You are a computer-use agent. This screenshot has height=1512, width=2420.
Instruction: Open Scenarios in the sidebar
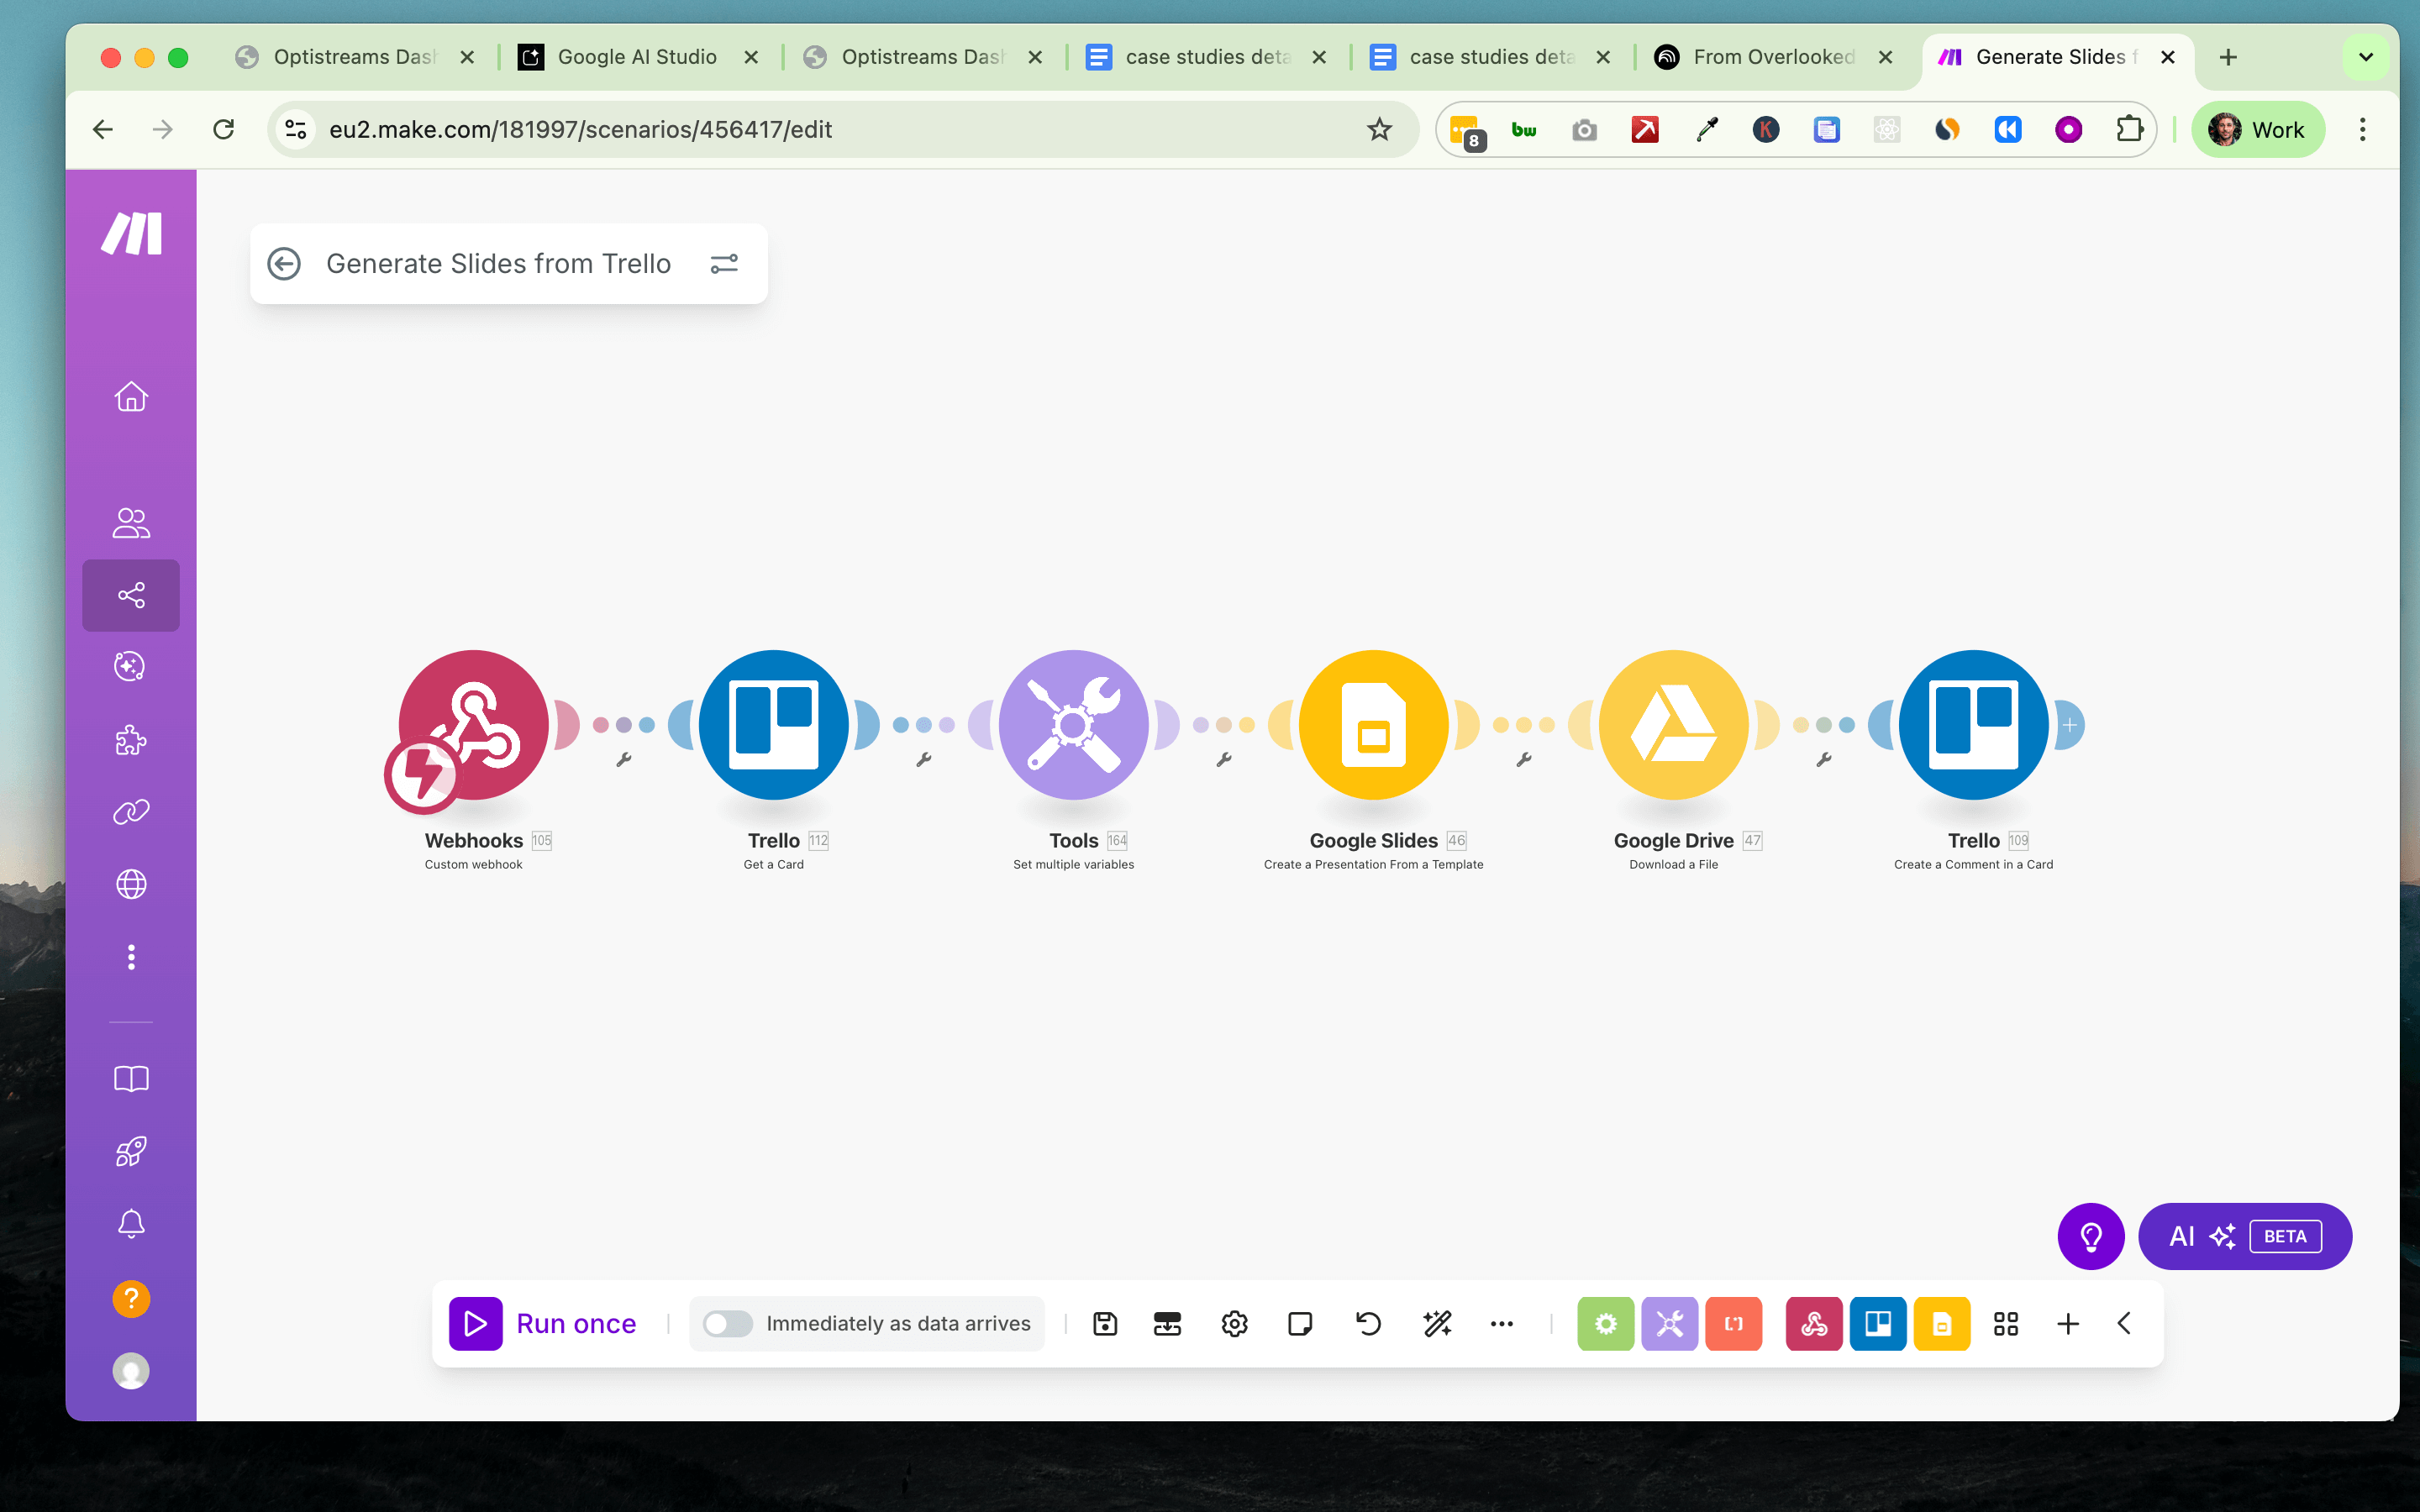click(131, 595)
